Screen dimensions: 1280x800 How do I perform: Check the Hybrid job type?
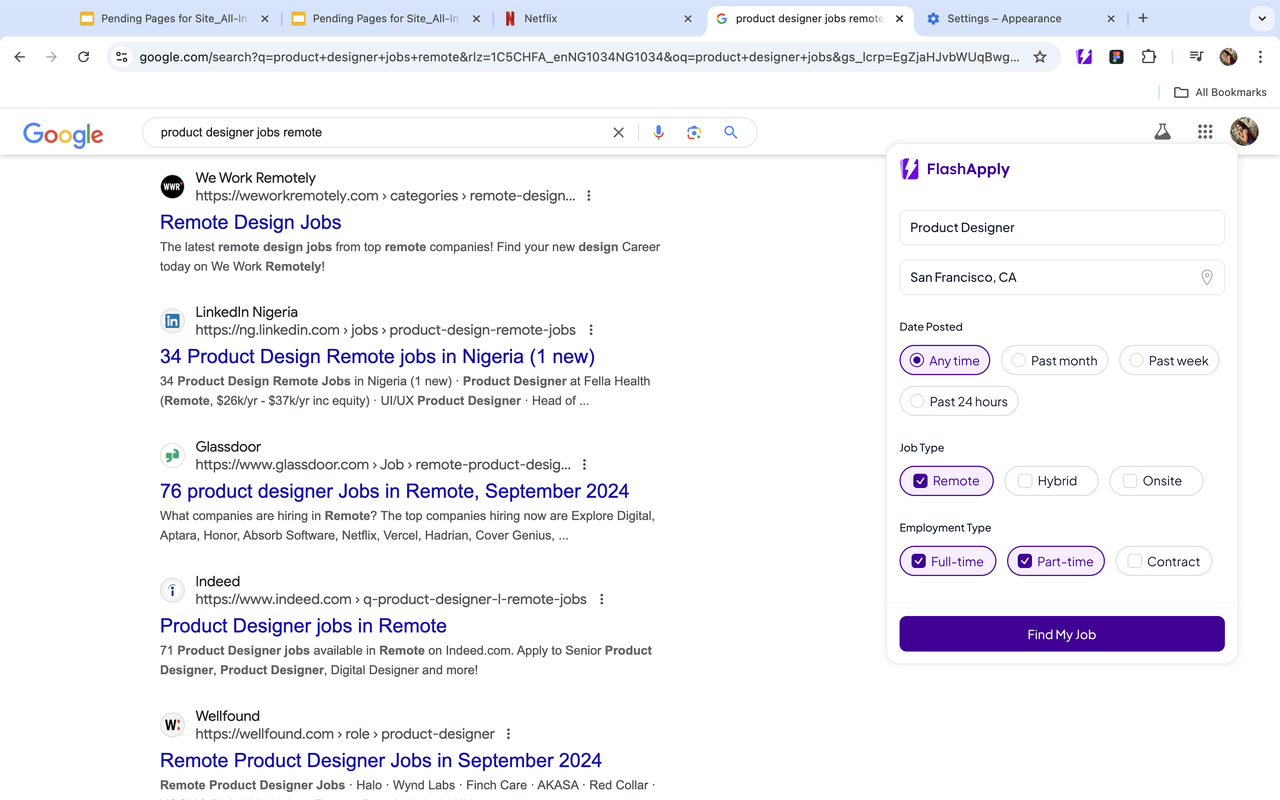(1051, 481)
